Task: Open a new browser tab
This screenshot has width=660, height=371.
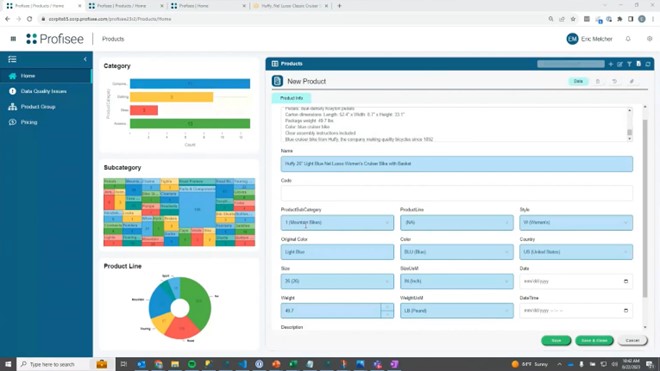Action: pos(339,6)
